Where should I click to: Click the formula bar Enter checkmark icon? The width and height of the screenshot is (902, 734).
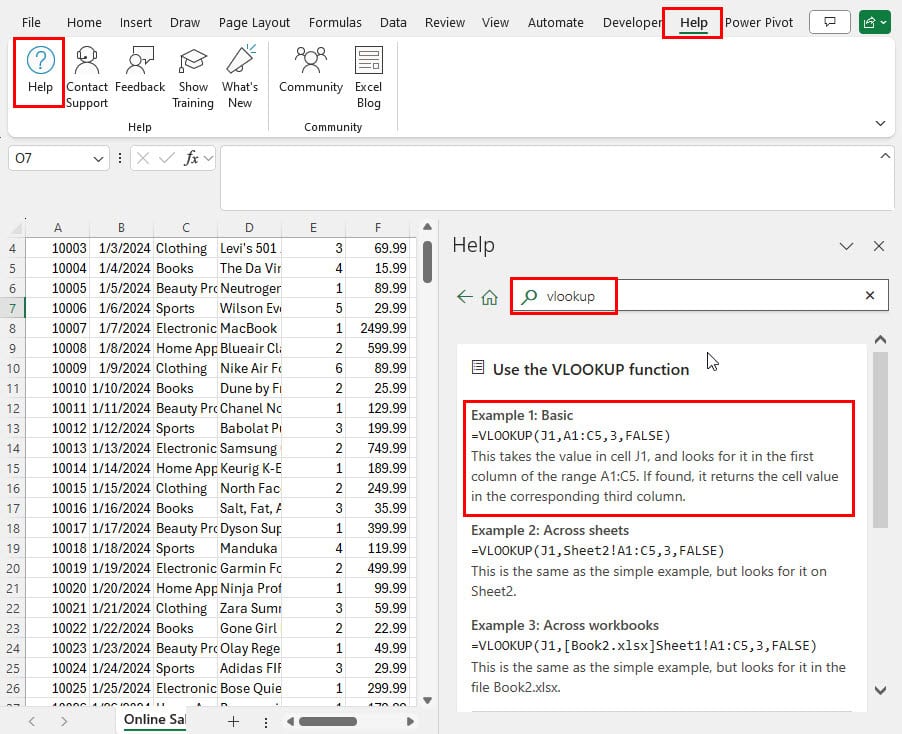click(167, 158)
